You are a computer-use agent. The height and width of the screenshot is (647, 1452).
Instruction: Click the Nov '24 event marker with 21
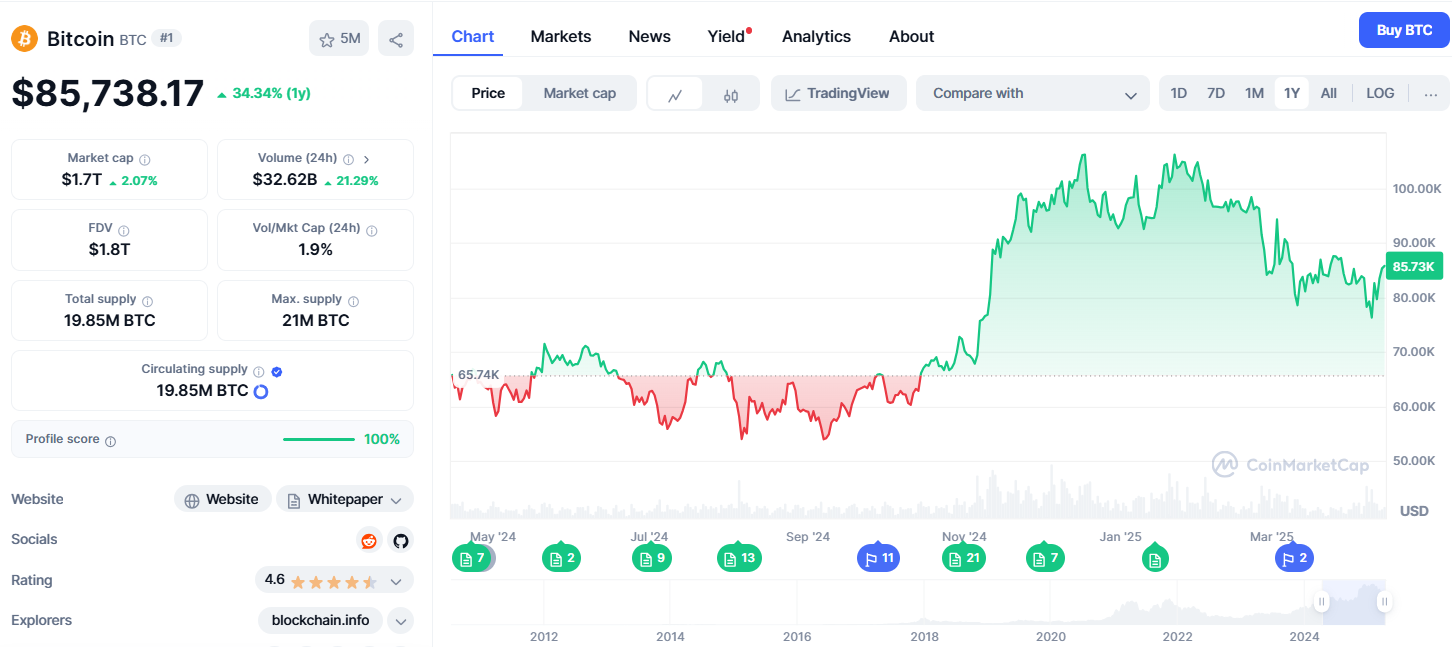(964, 558)
